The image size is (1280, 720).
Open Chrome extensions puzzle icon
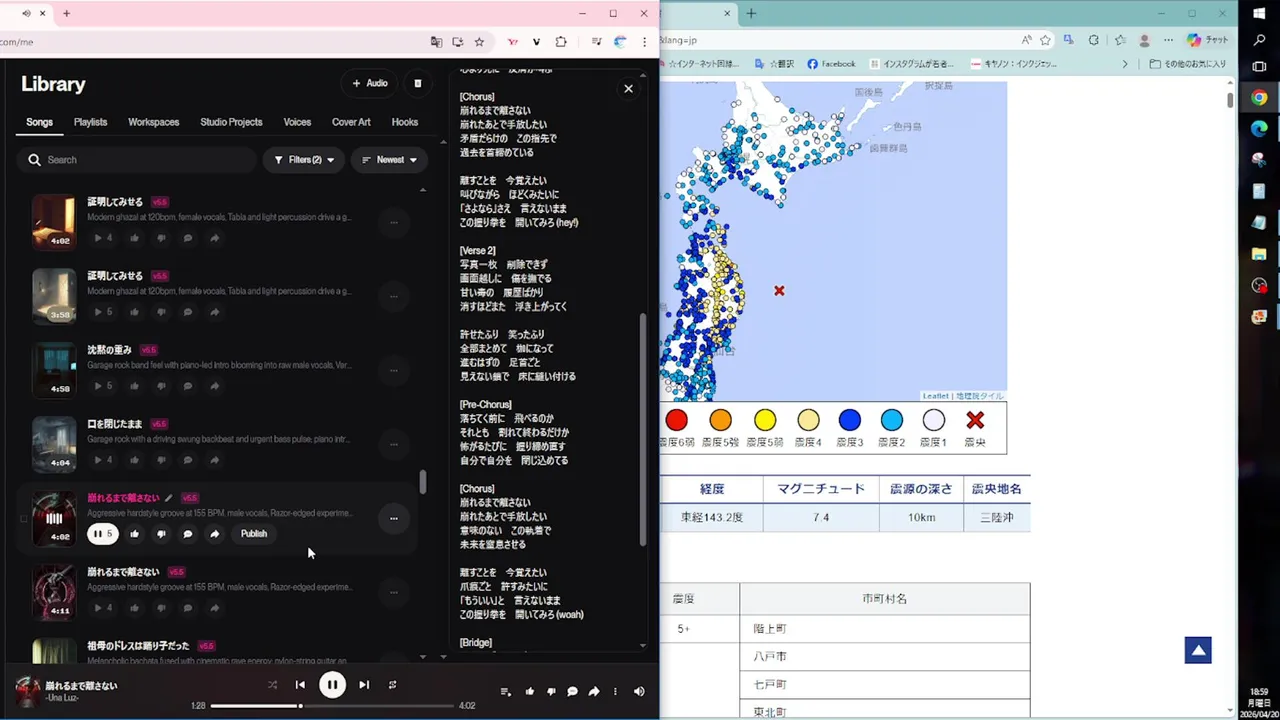pyautogui.click(x=560, y=42)
